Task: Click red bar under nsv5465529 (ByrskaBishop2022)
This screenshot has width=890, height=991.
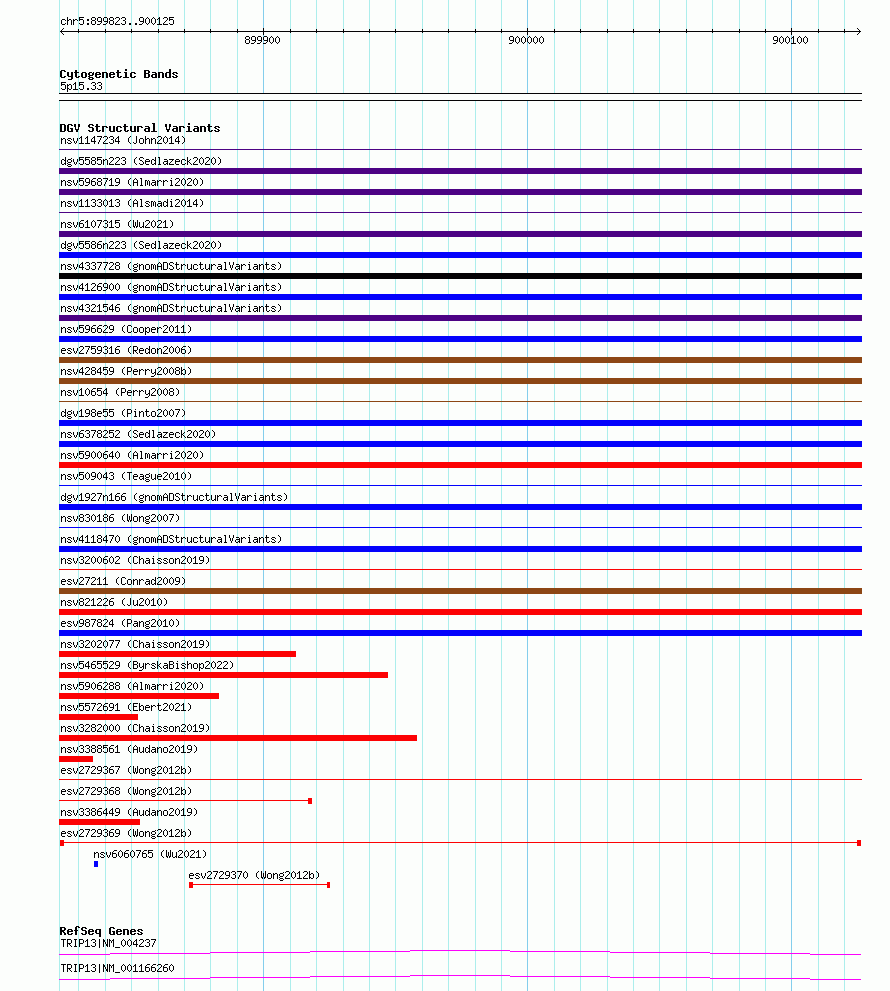Action: pos(224,675)
